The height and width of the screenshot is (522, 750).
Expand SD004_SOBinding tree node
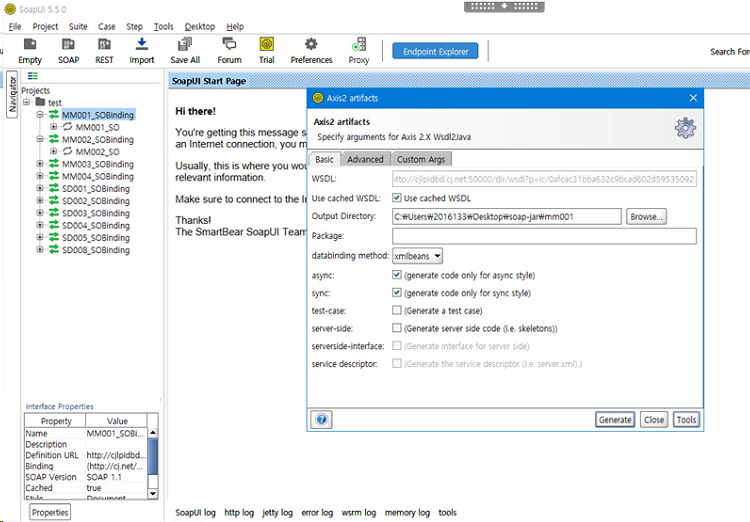(40, 225)
